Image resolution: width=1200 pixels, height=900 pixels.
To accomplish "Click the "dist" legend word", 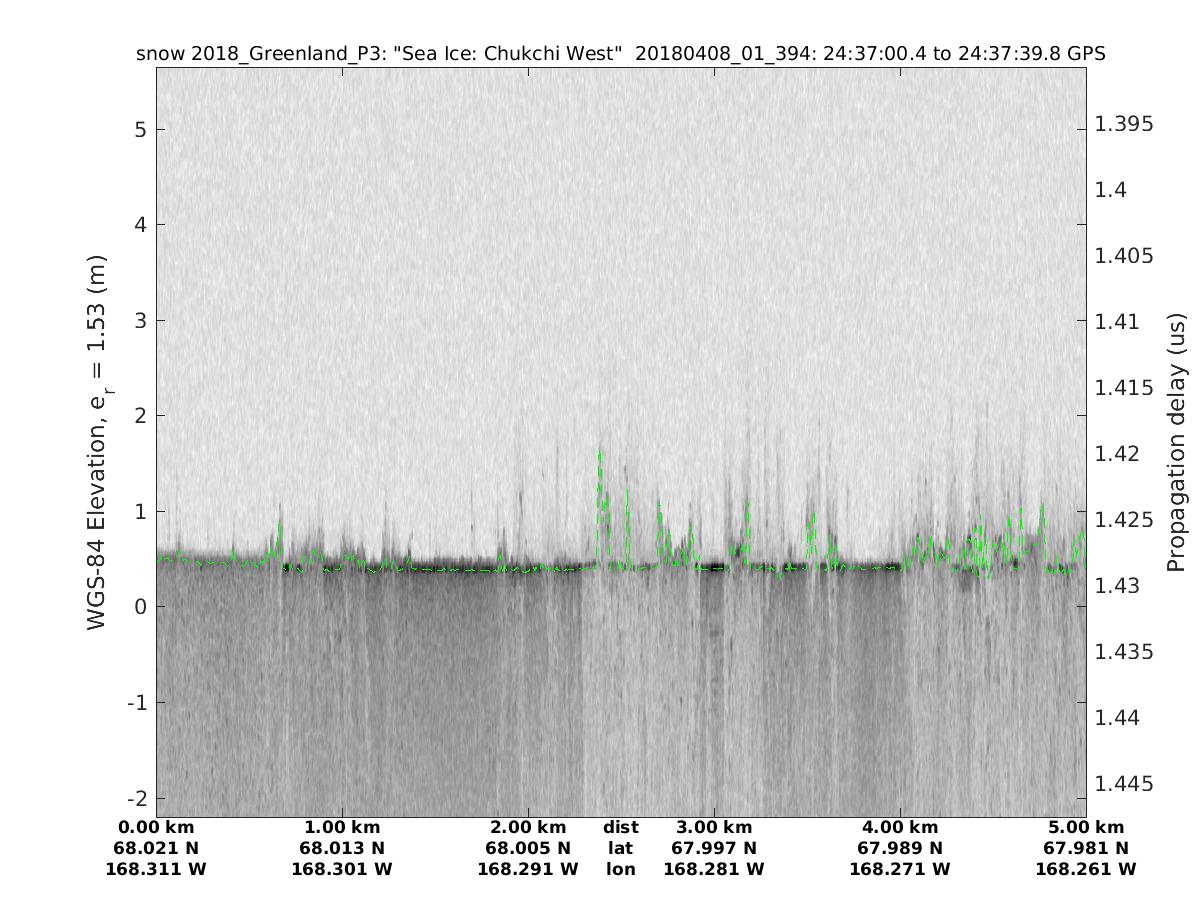I will click(x=620, y=827).
